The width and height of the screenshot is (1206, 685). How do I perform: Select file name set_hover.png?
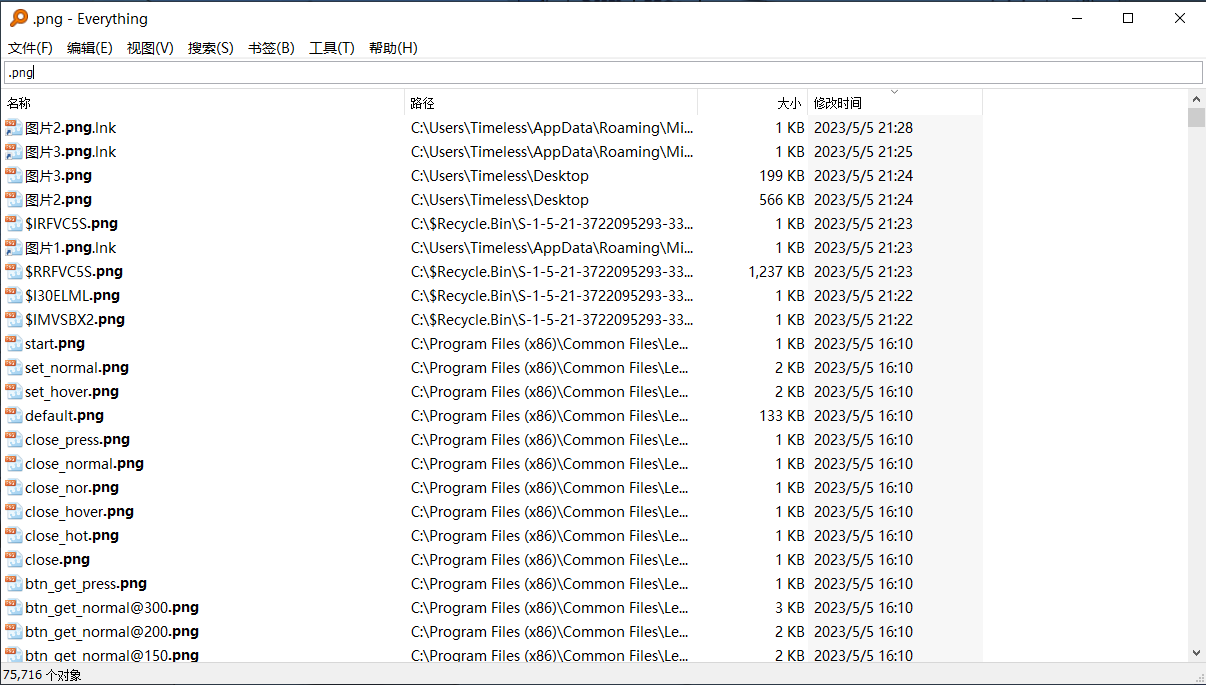(72, 391)
